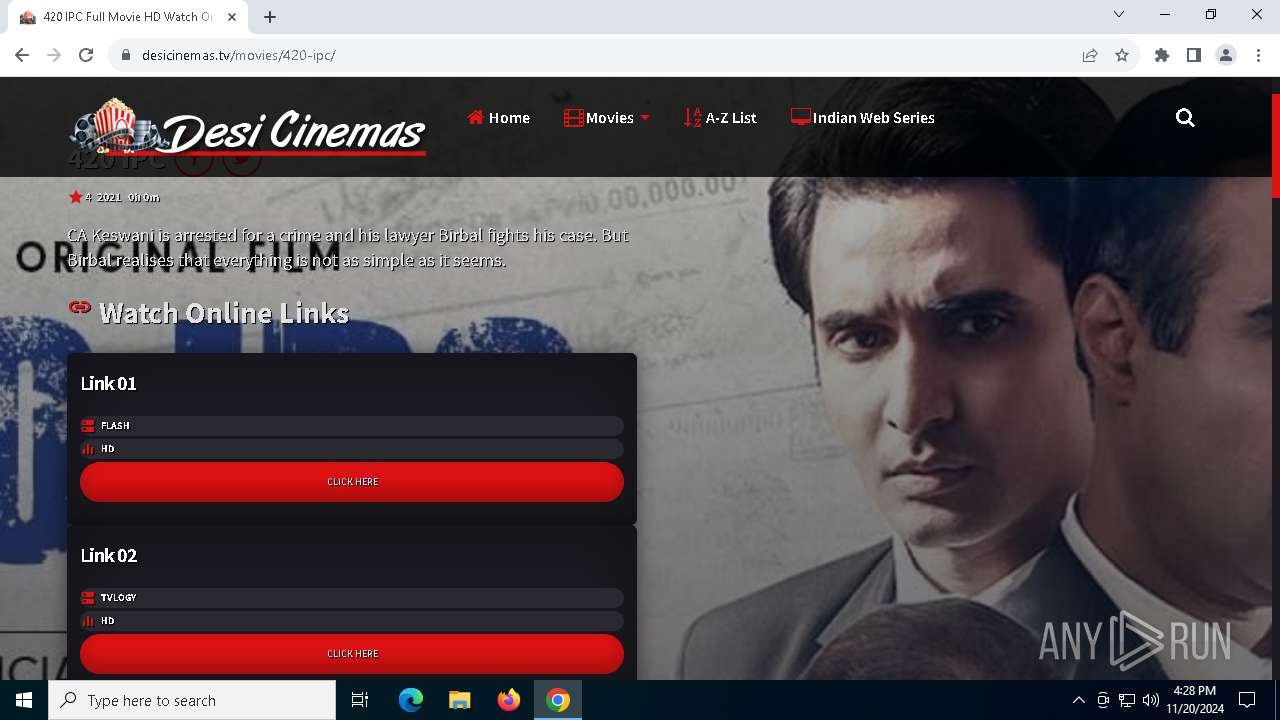The height and width of the screenshot is (720, 1280).
Task: Select the Link 02 heading
Action: (109, 555)
